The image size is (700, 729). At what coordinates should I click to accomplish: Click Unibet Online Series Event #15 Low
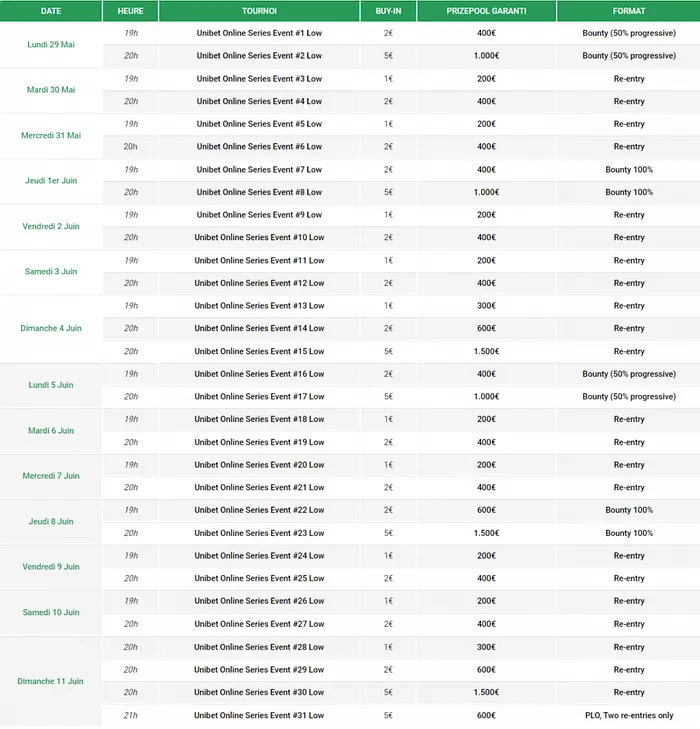[259, 351]
